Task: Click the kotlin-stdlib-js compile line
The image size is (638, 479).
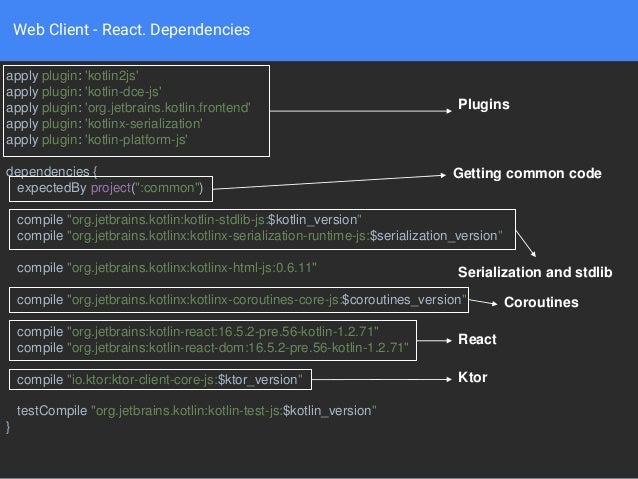Action: [x=189, y=220]
